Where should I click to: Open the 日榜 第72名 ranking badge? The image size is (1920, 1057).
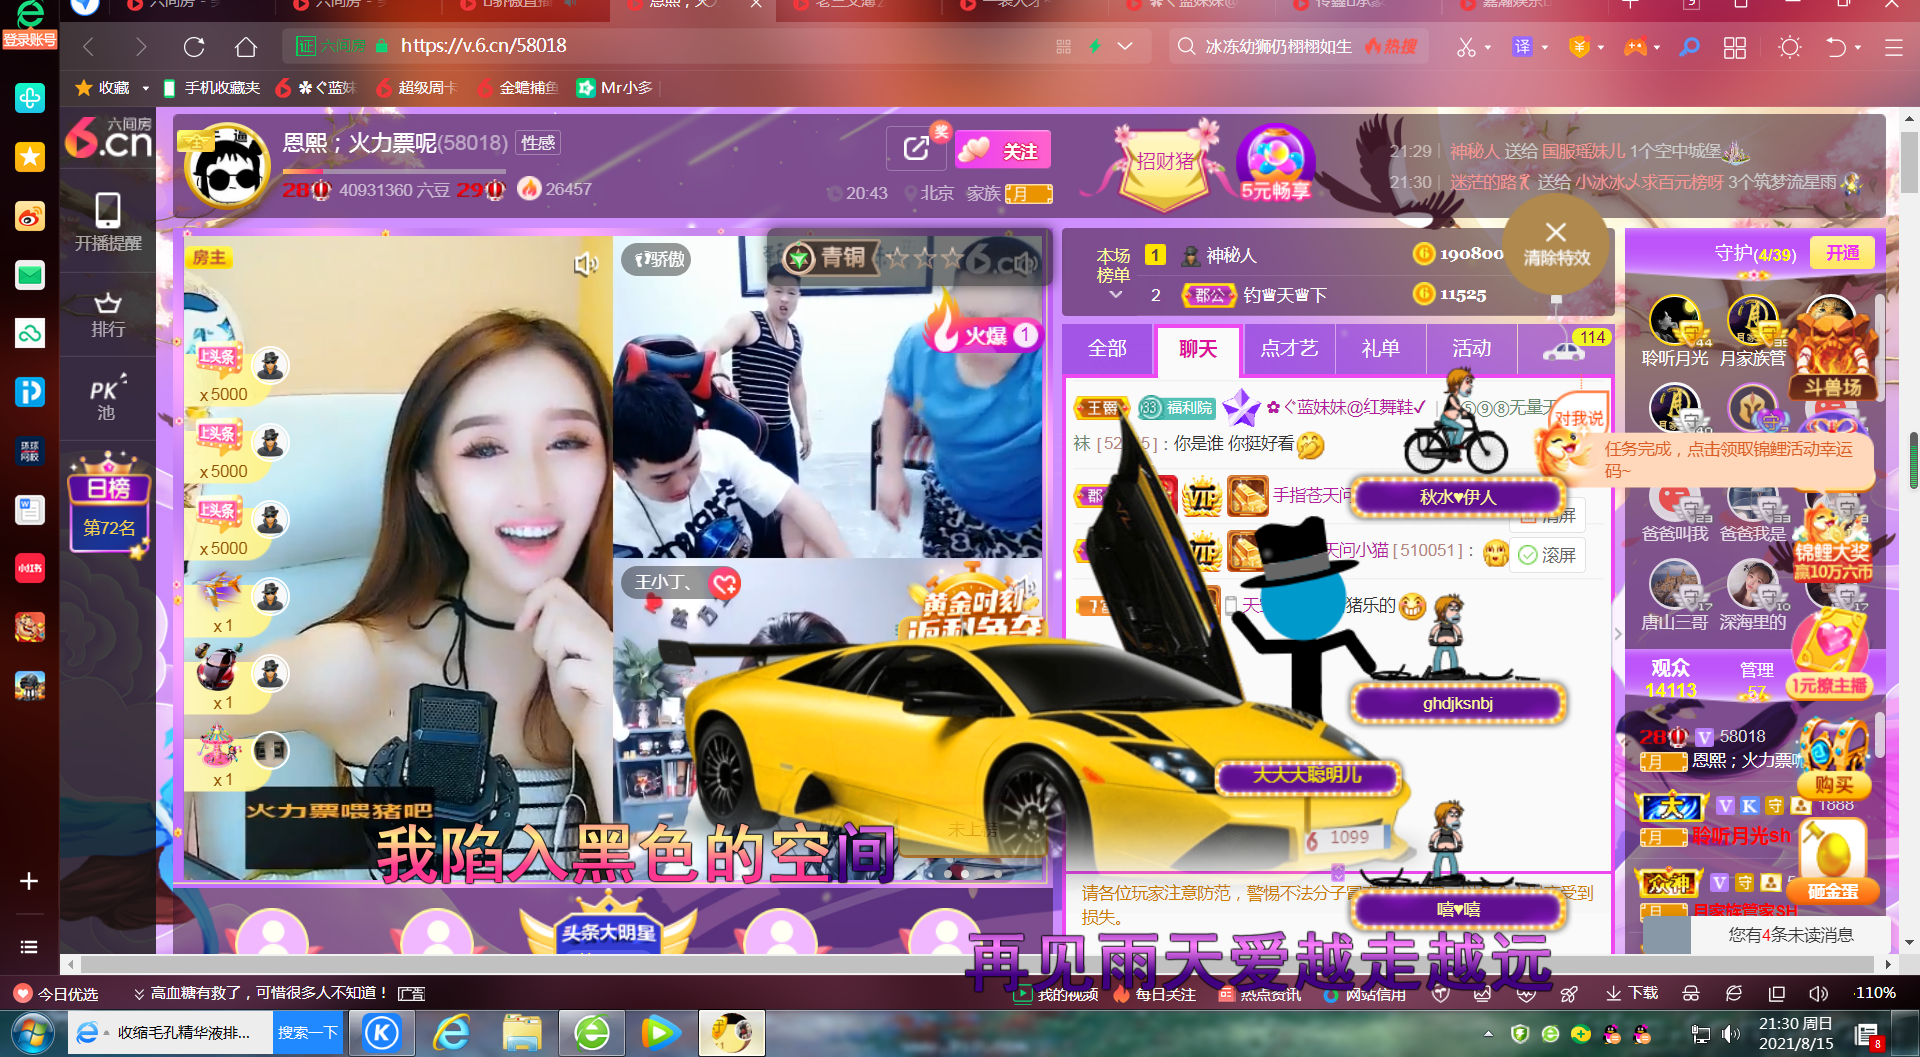109,505
